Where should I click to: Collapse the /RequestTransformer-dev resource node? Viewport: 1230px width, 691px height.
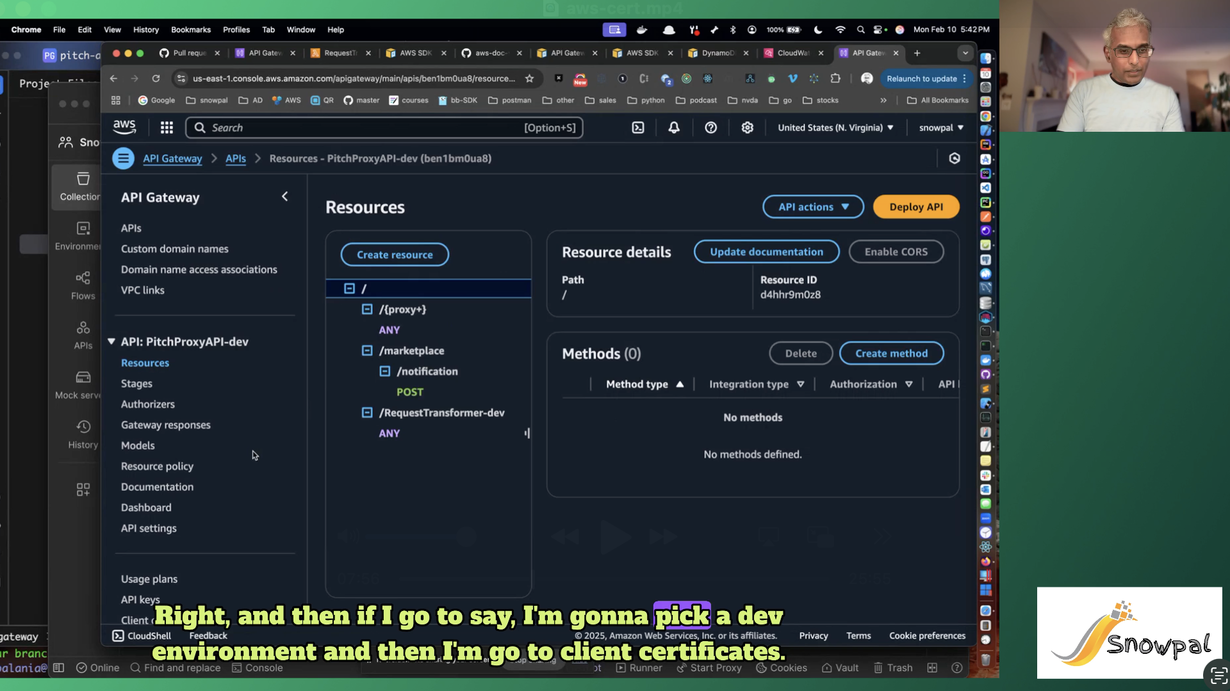tap(367, 413)
